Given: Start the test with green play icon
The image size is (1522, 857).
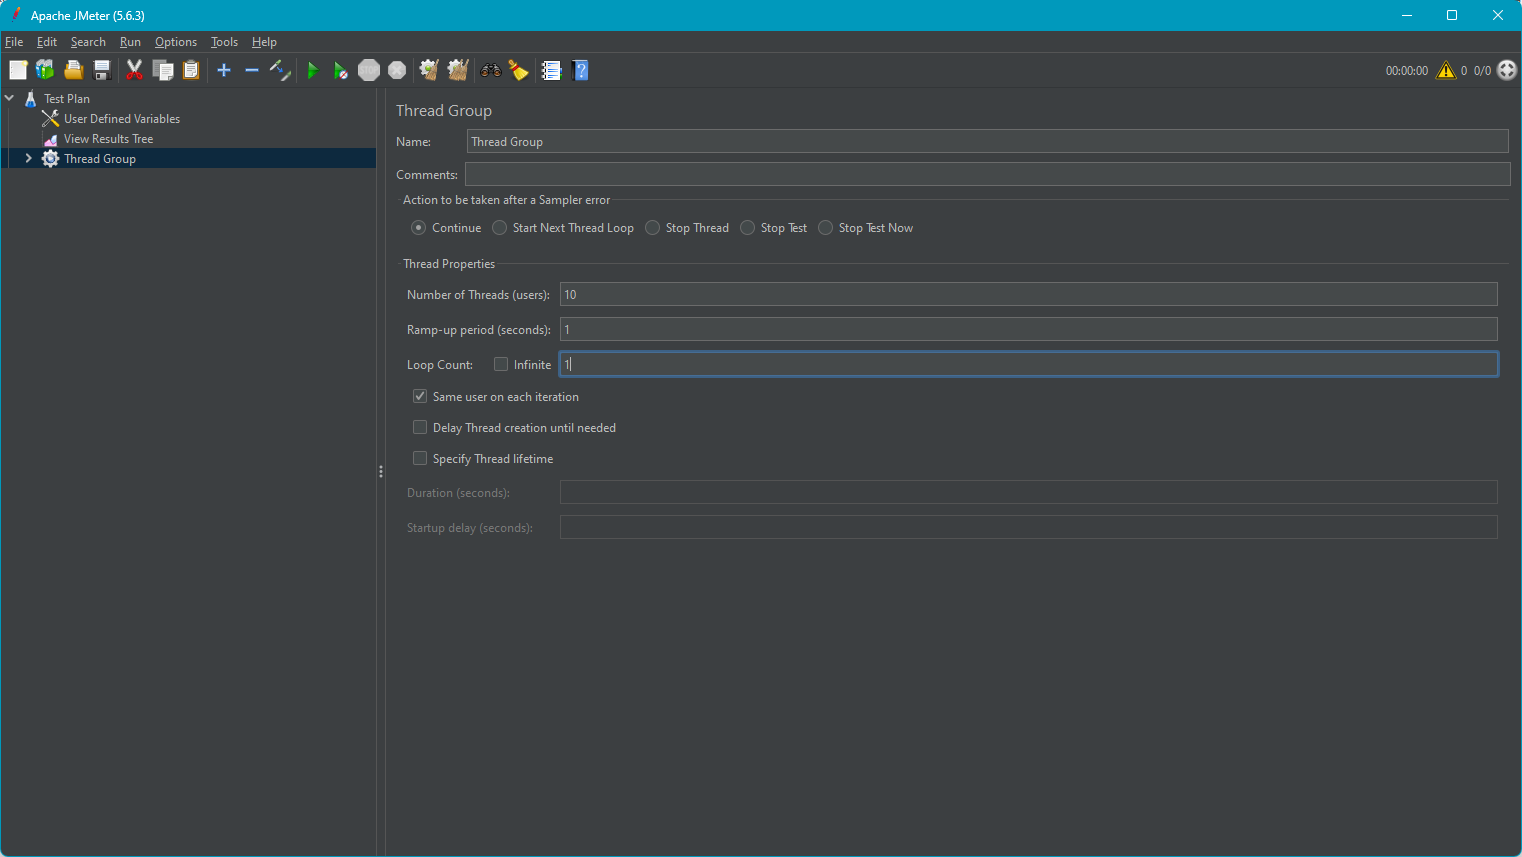Looking at the screenshot, I should point(313,70).
